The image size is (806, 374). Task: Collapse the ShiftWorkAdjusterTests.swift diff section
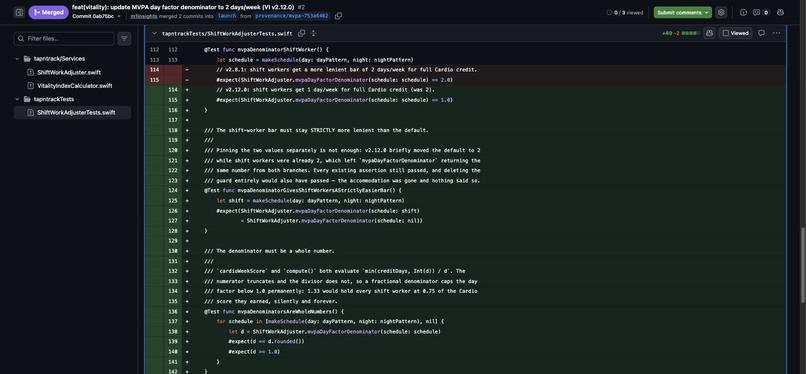[x=154, y=33]
